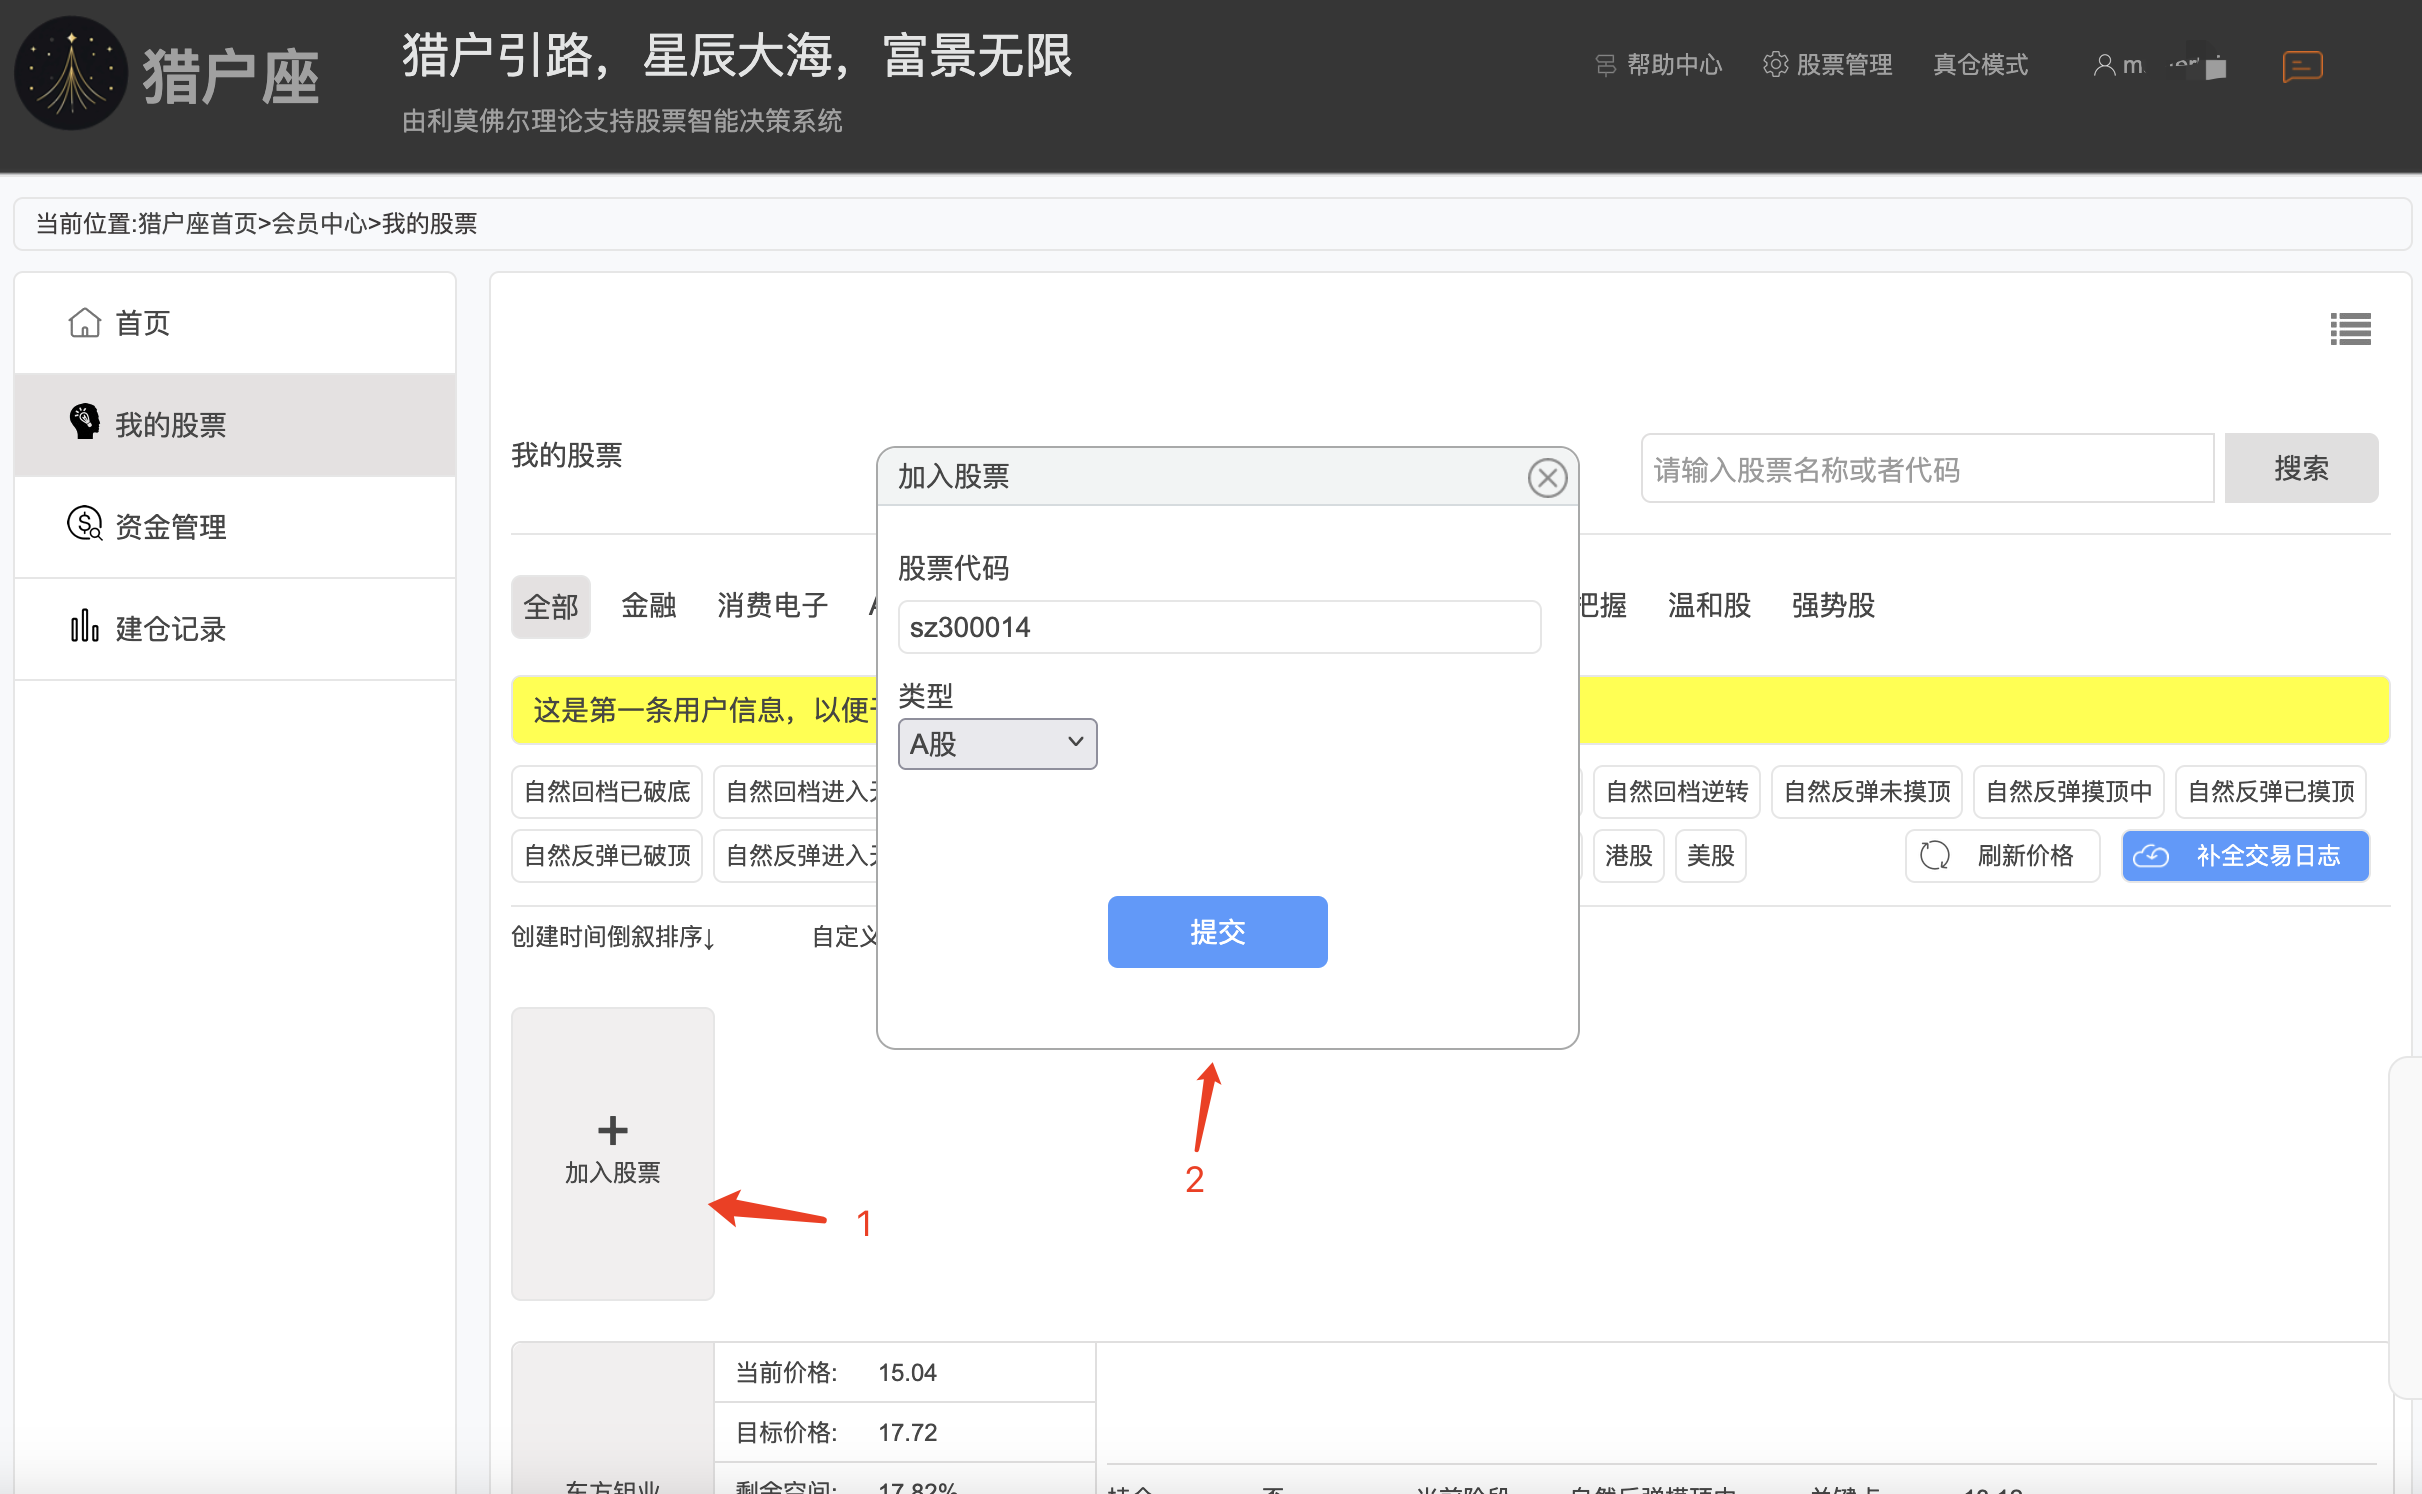The height and width of the screenshot is (1494, 2422).
Task: Click the Orion constellation logo
Action: pos(70,73)
